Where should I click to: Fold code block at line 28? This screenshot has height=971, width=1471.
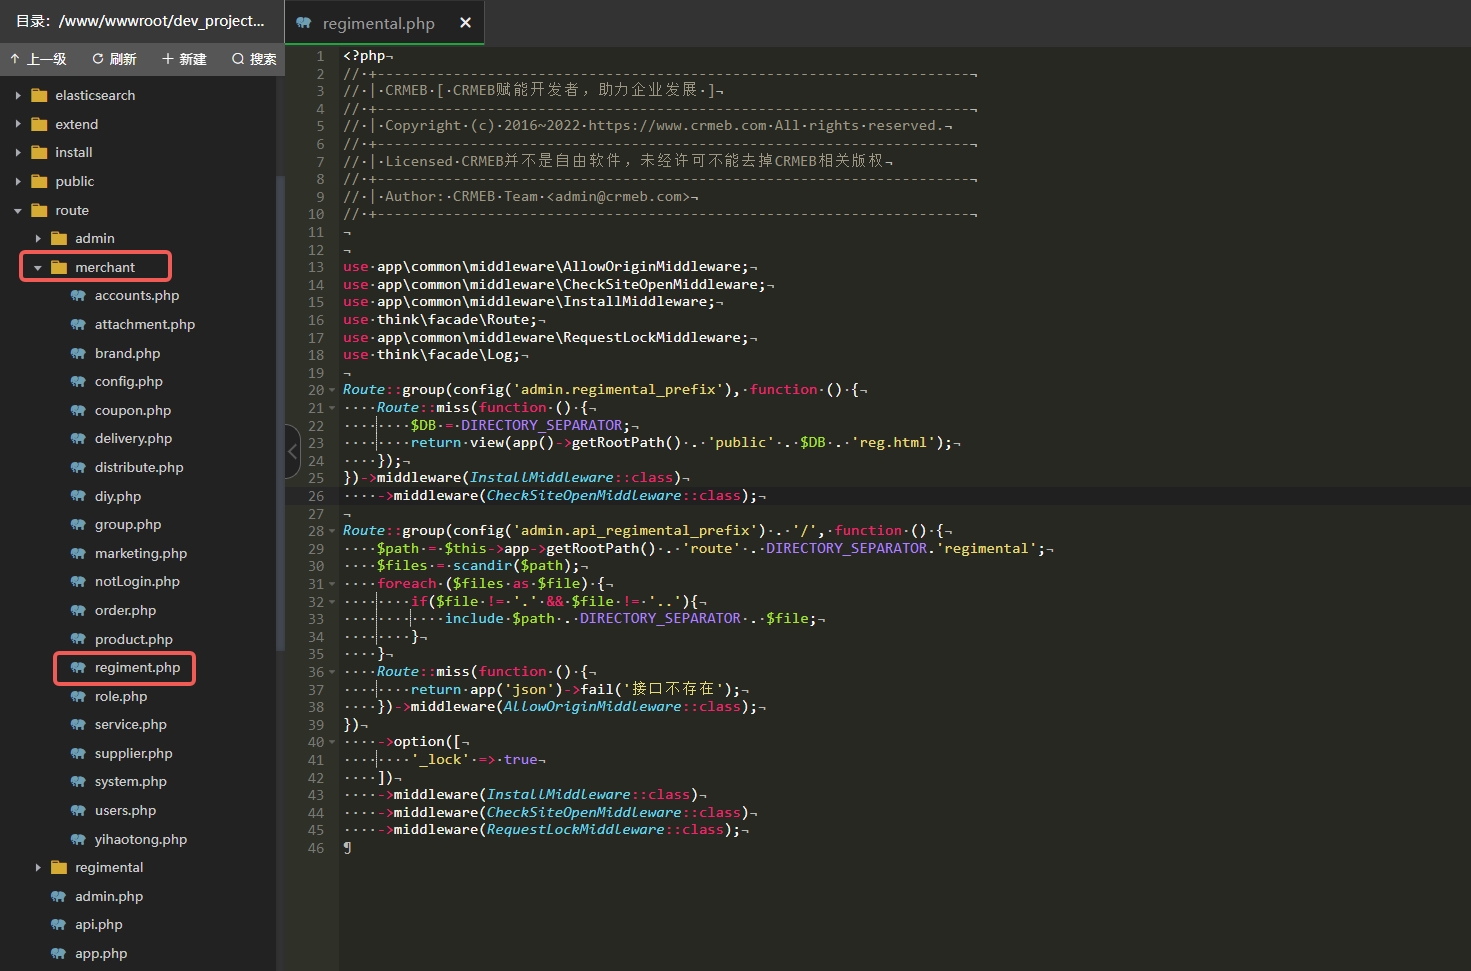point(332,531)
